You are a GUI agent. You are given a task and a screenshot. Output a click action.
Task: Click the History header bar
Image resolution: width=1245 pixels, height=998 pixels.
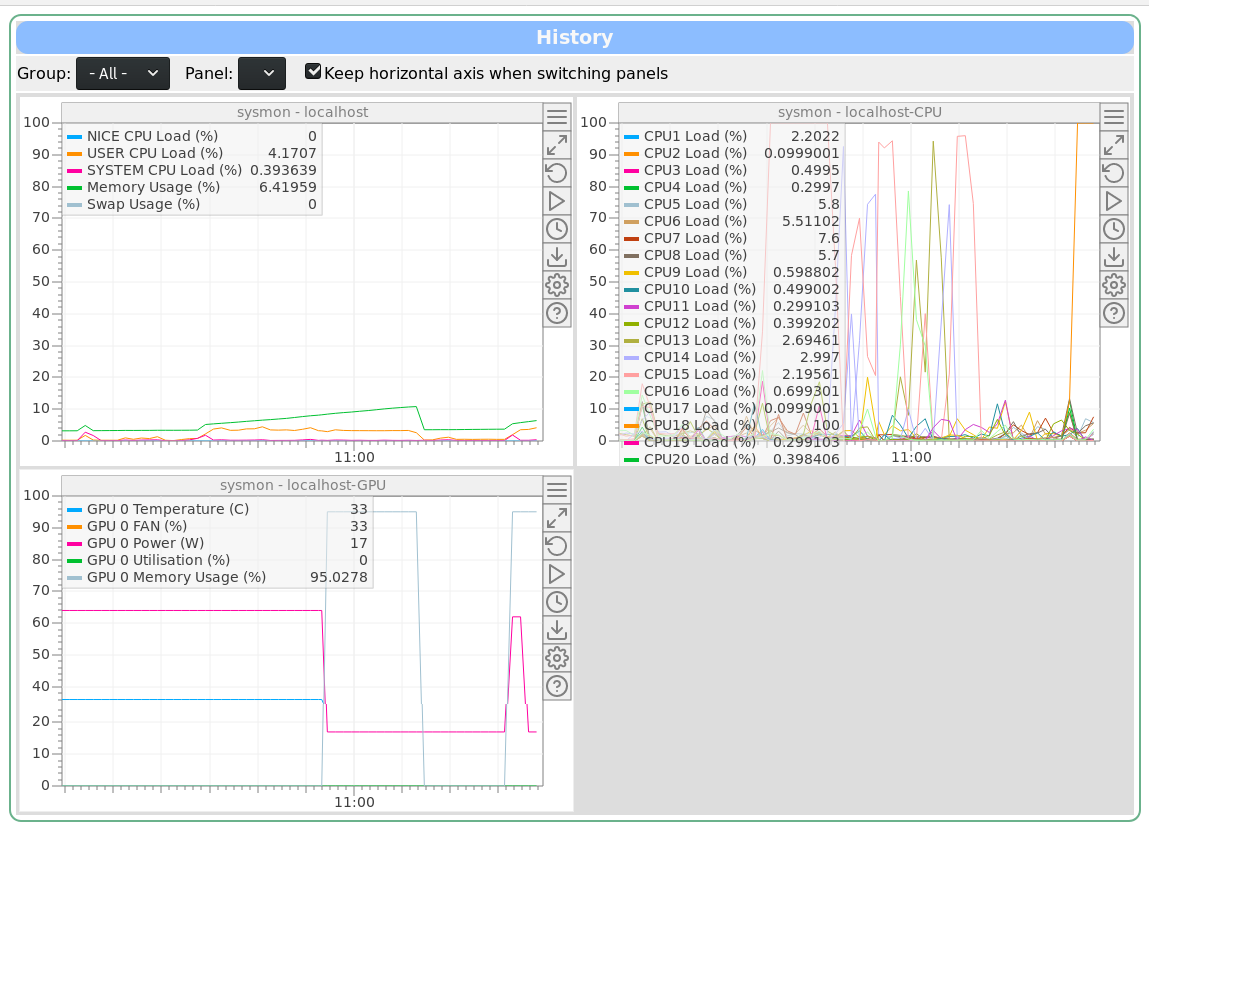click(574, 38)
